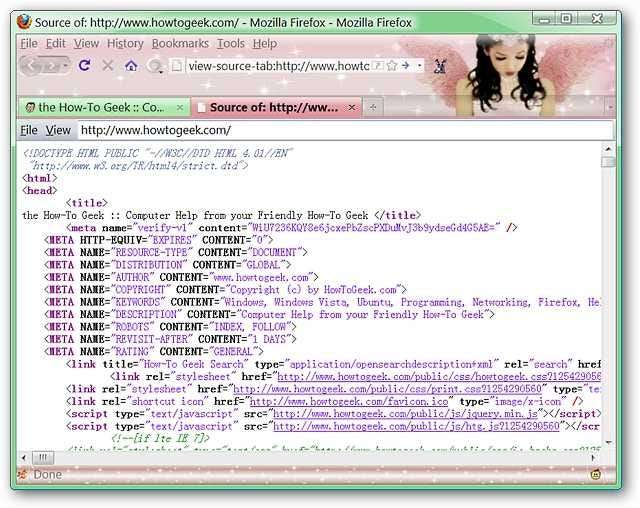Click the dark figure toolbar icon right of the address bar

[440, 66]
